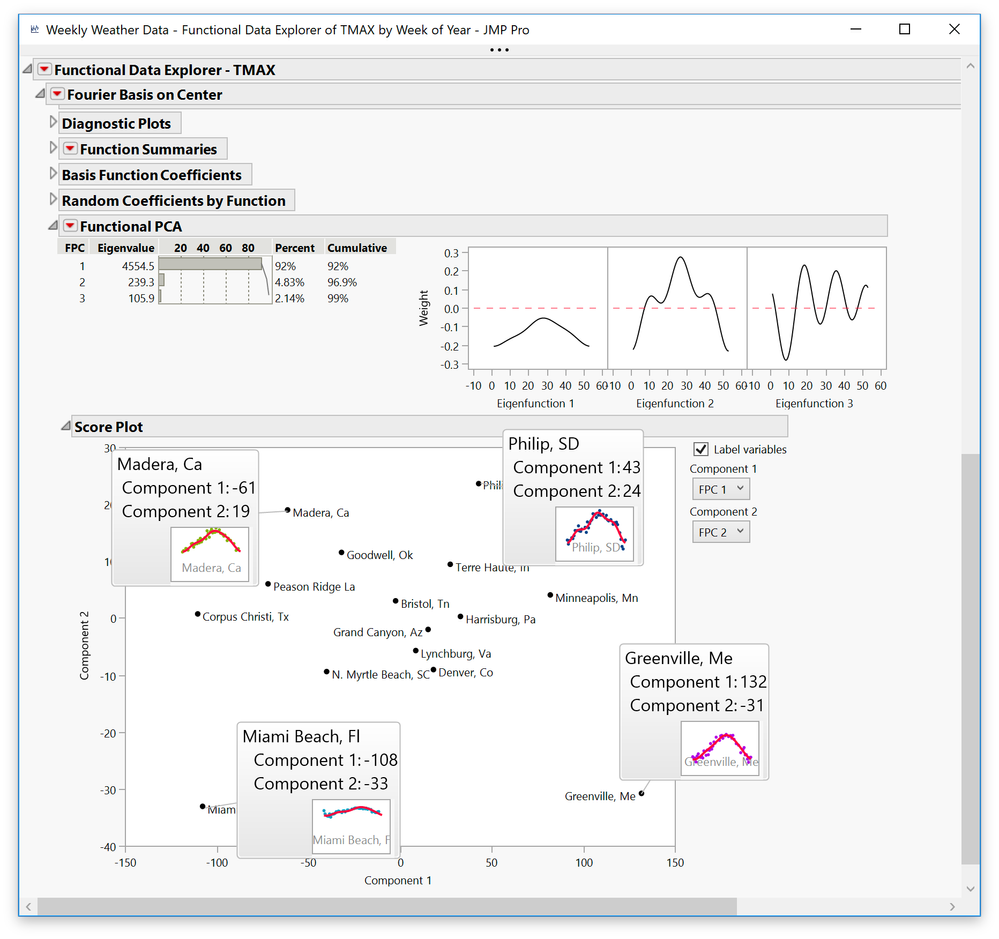999x939 pixels.
Task: Click the Madera, Ca thumbnail in hover label
Action: [210, 554]
